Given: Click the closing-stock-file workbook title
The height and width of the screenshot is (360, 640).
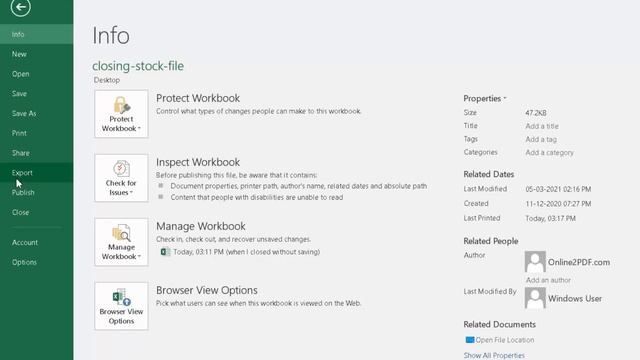Looking at the screenshot, I should (138, 66).
